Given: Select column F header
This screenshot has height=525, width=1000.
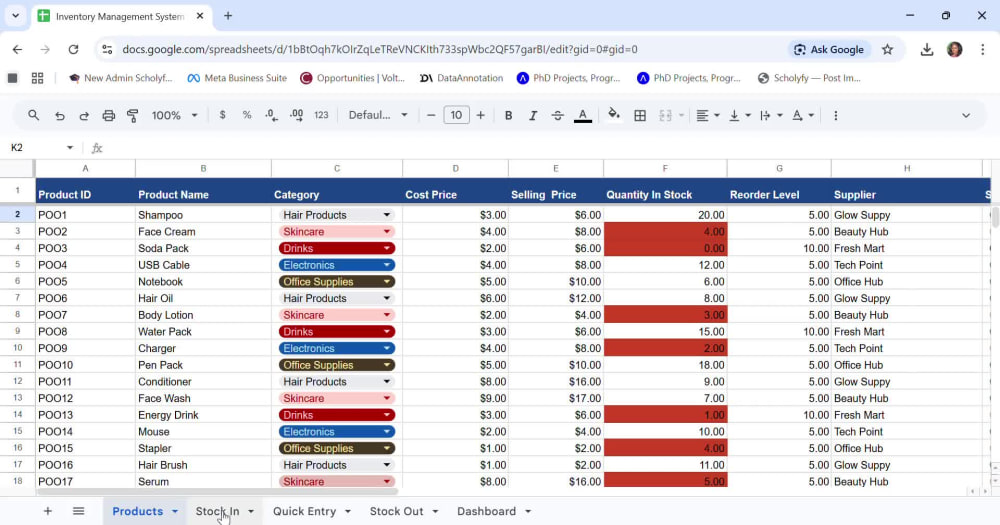Looking at the screenshot, I should pyautogui.click(x=665, y=168).
